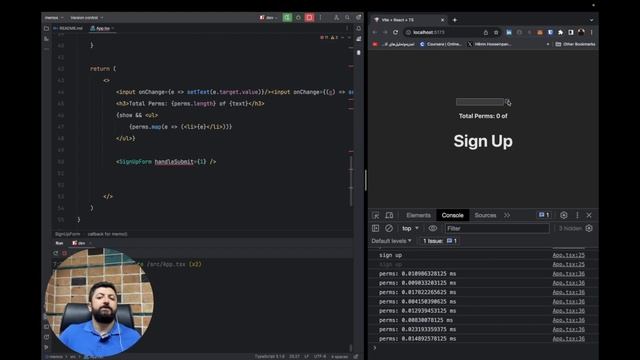Switch to the README.md editor tab
Screen dimensions: 640x360
coord(68,28)
